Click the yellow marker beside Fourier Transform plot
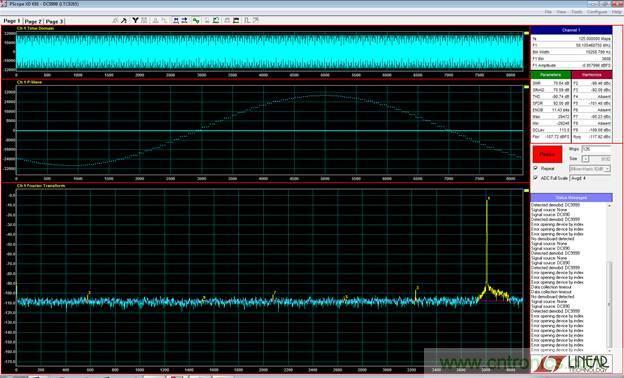624x378 pixels. [x=526, y=191]
